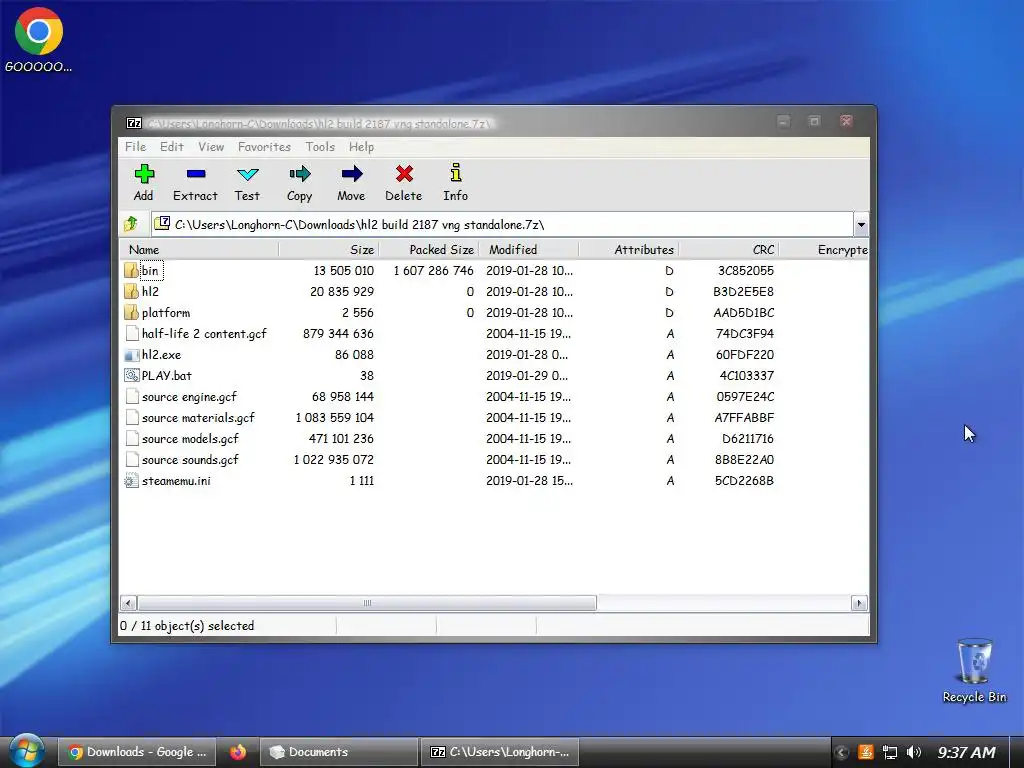Viewport: 1024px width, 768px height.
Task: Click horizontal scrollbar right arrow
Action: (859, 603)
